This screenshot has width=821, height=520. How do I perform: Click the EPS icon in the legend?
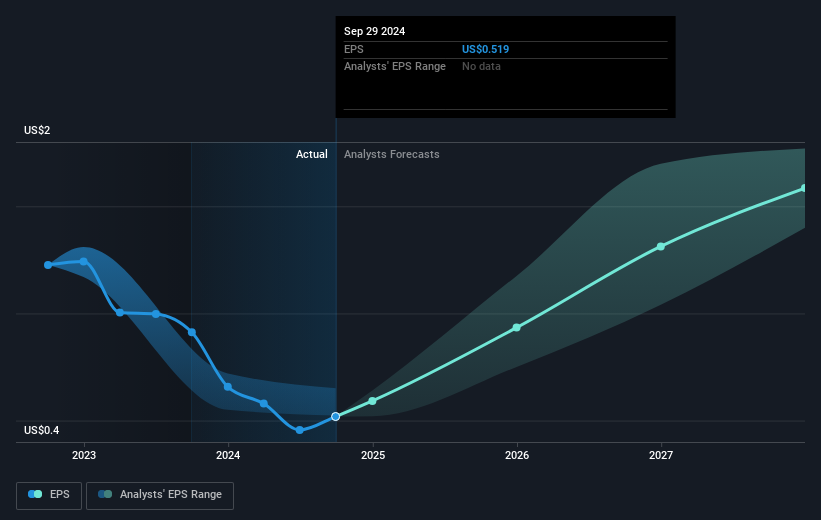click(x=35, y=494)
